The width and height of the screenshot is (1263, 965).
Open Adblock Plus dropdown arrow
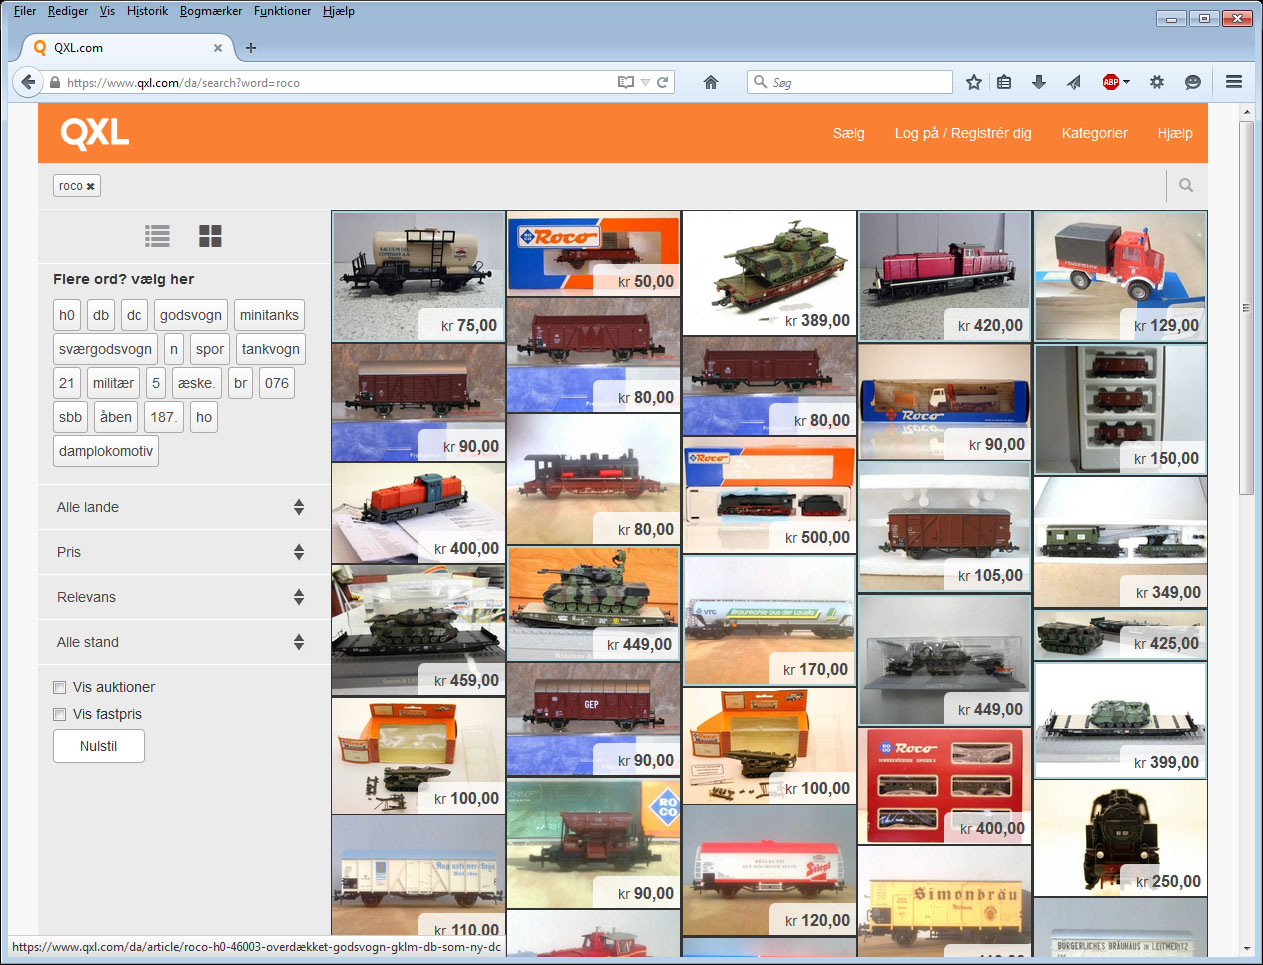tap(1127, 82)
